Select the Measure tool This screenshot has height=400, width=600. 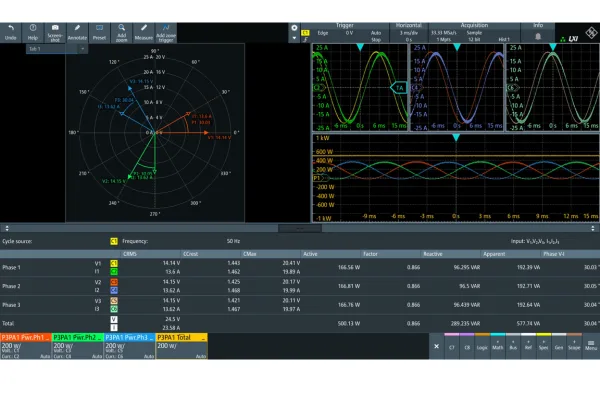pos(143,32)
